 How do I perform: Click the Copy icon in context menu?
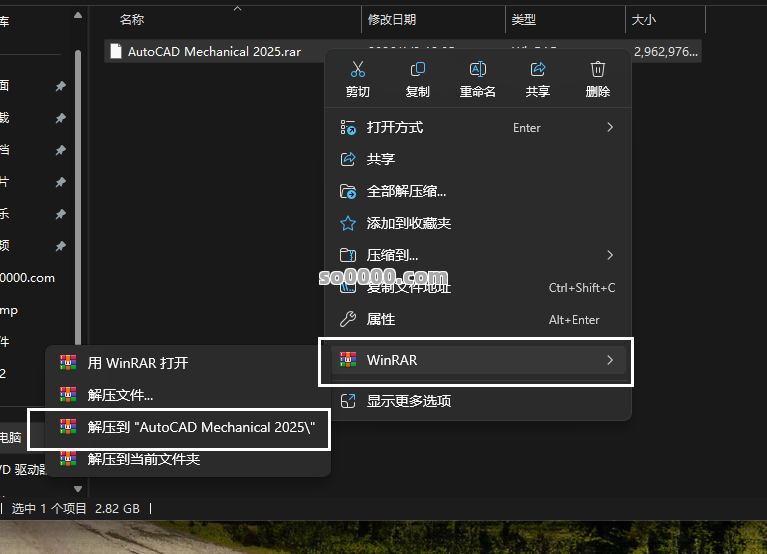tap(417, 69)
